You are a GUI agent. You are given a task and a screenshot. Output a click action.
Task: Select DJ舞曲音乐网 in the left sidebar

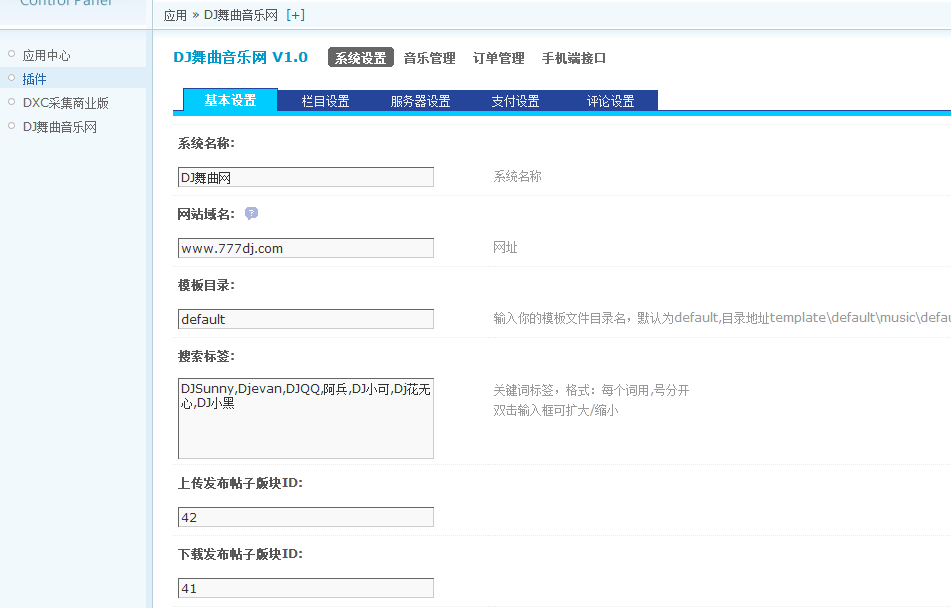61,126
